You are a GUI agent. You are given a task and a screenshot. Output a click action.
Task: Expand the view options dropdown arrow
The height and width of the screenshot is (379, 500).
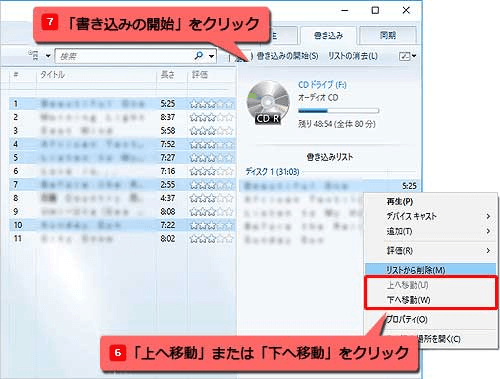point(48,56)
